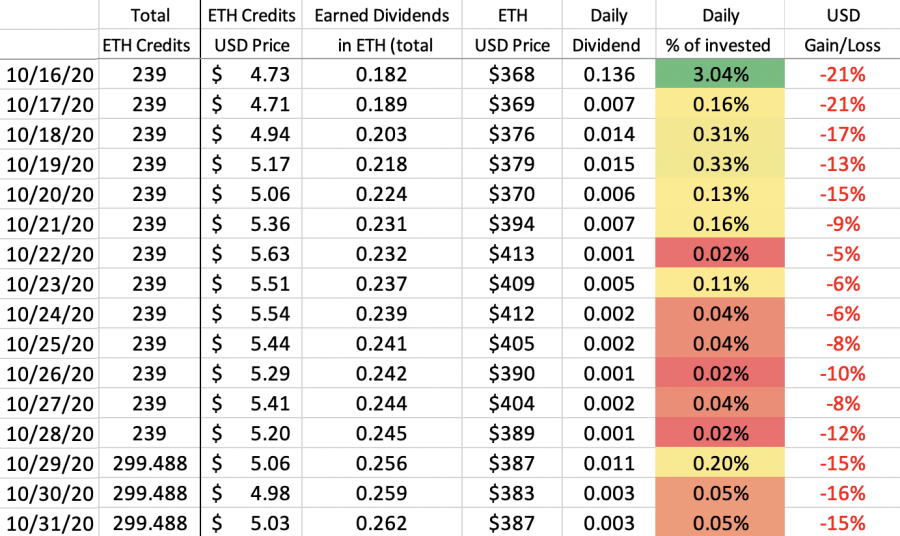
Task: Select the -5% USD Gain/Loss cell
Action: coord(842,254)
